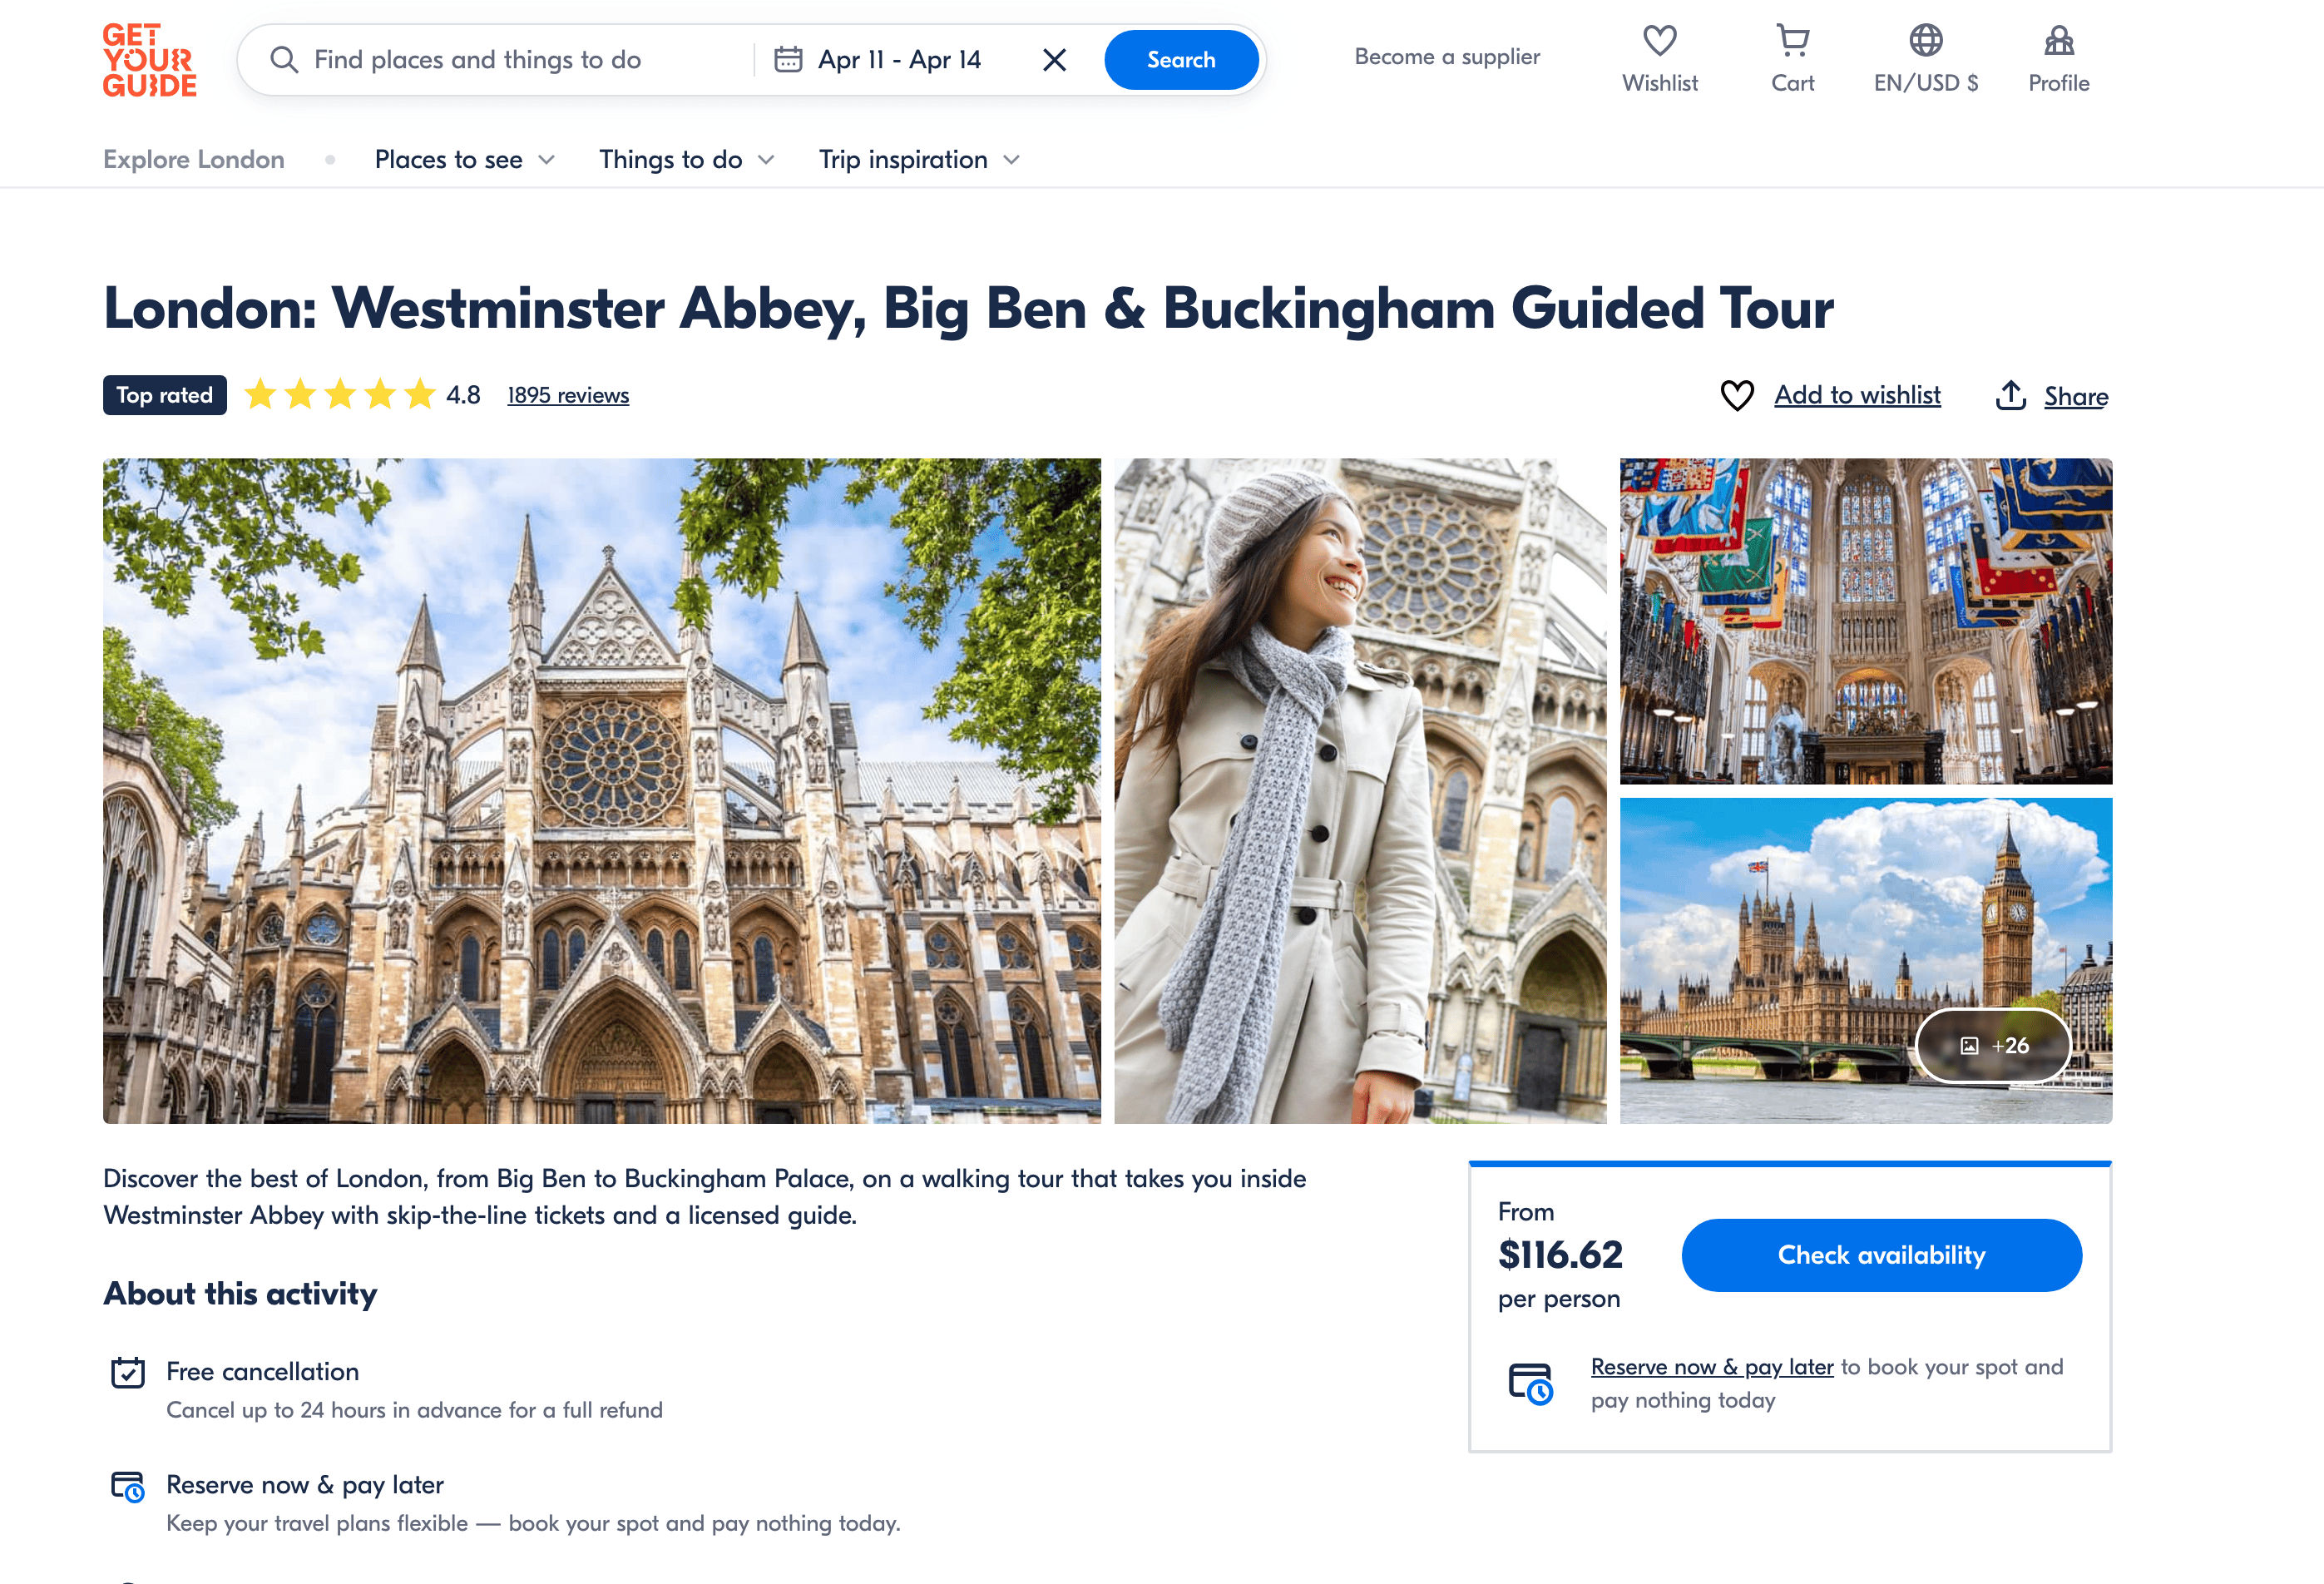The width and height of the screenshot is (2324, 1584).
Task: Expand the Trip inspiration dropdown
Action: 918,160
